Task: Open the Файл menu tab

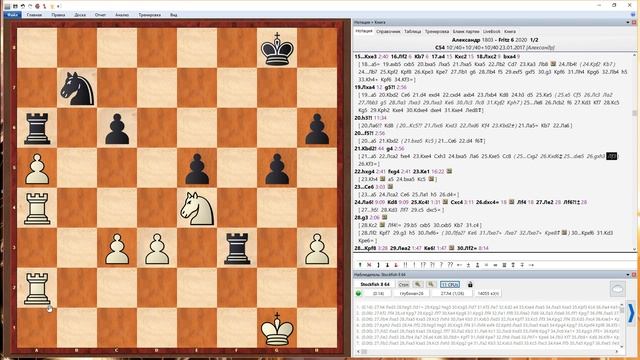Action: 12,15
